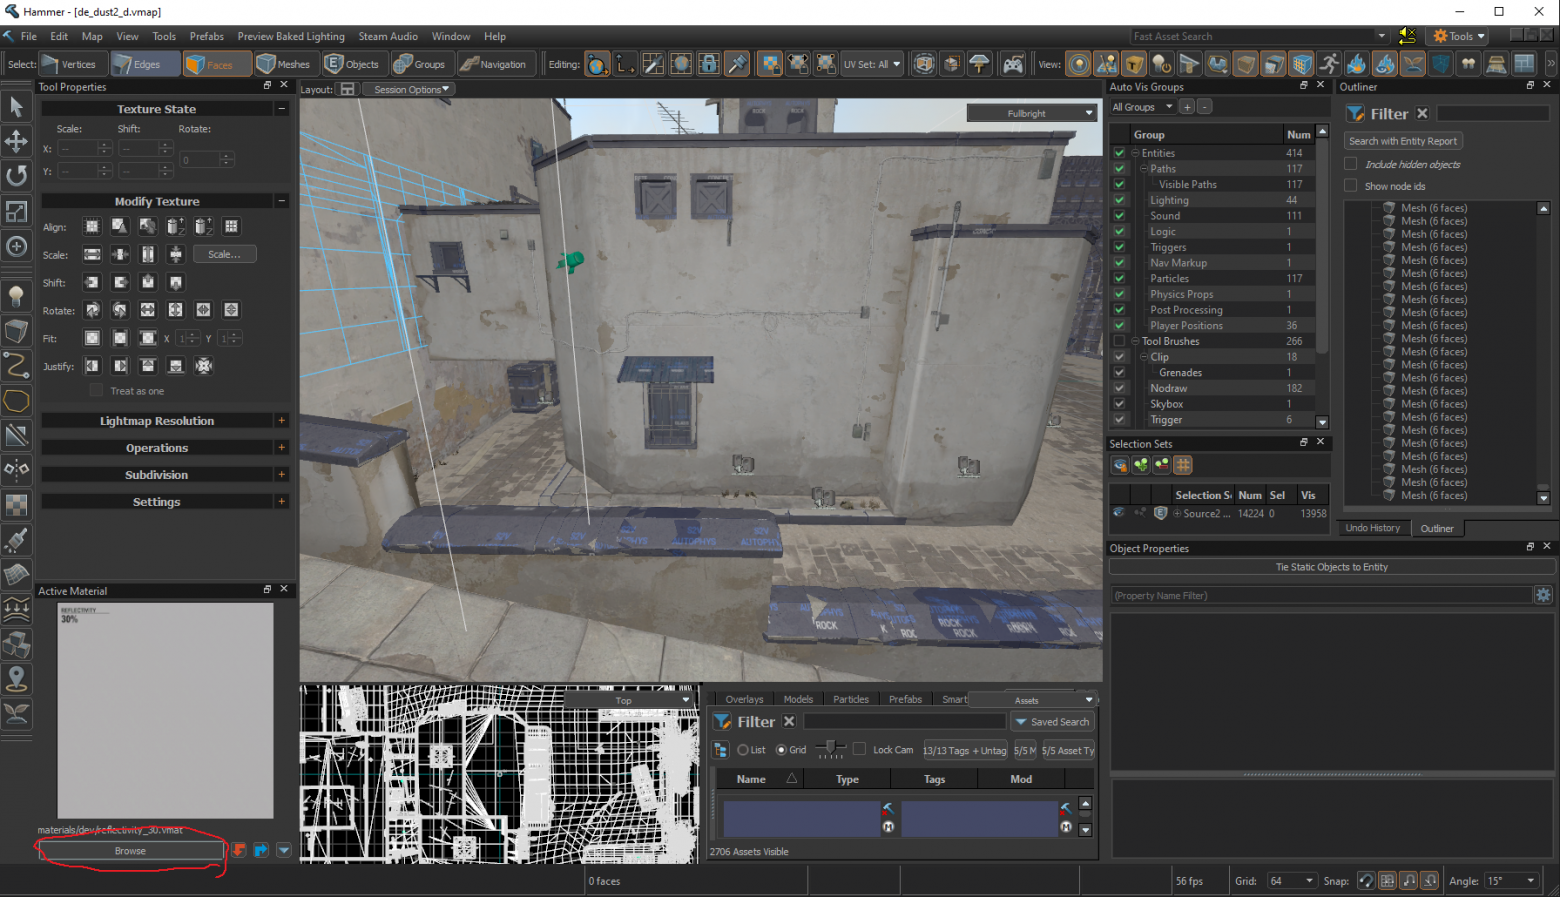Toggle Lighting vis group checkbox
The image size is (1560, 897).
coord(1119,200)
